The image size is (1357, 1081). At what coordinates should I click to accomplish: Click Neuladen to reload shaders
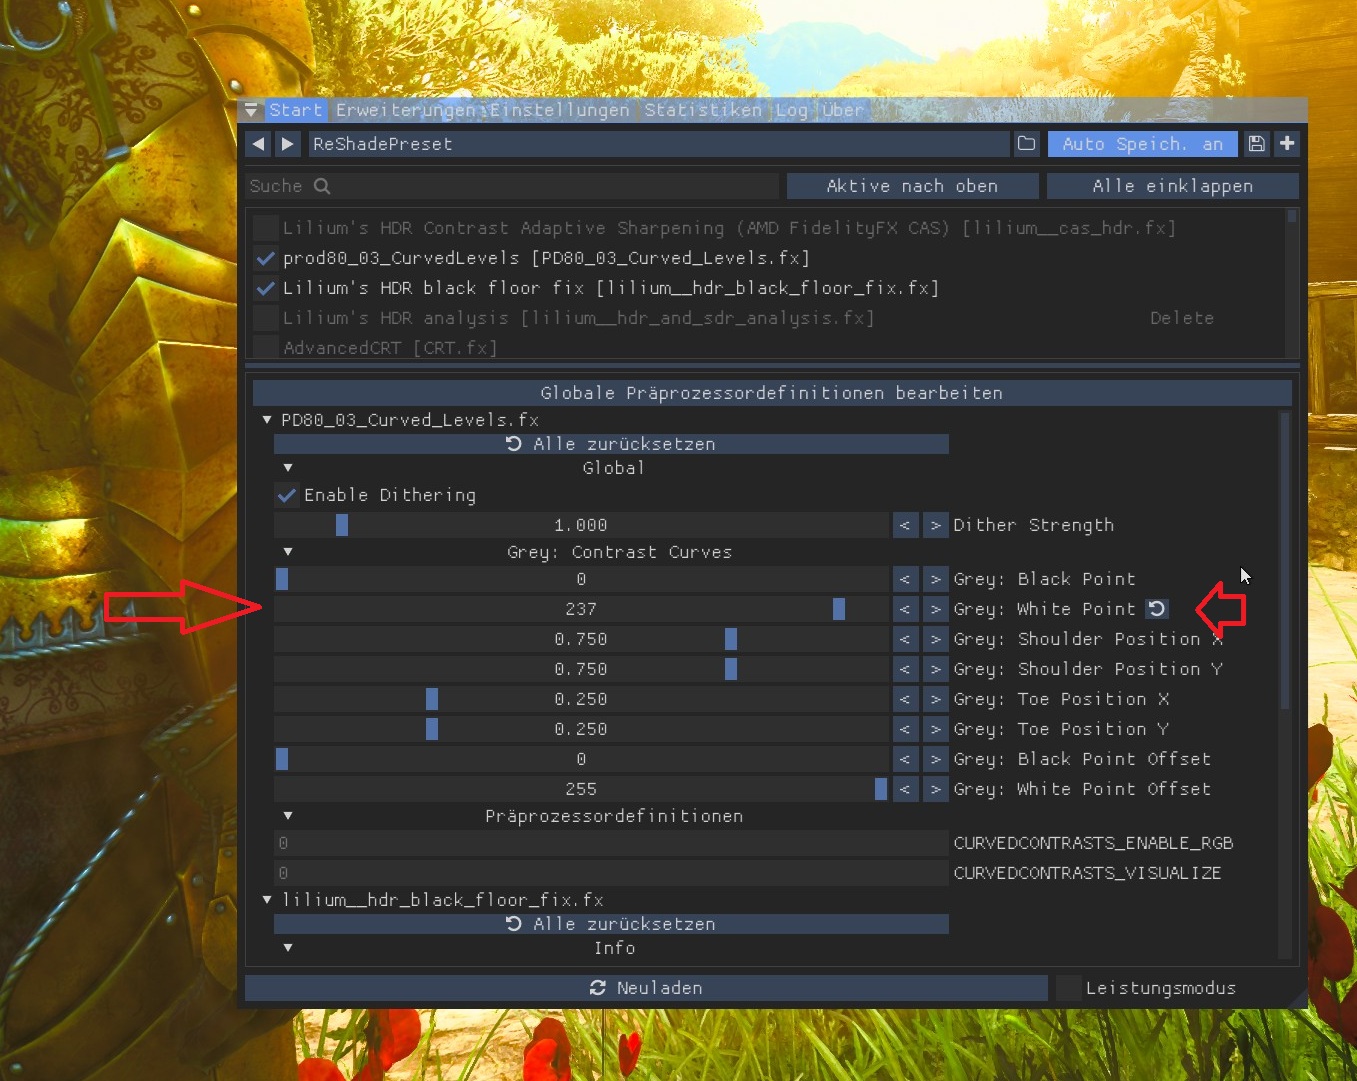coord(646,988)
